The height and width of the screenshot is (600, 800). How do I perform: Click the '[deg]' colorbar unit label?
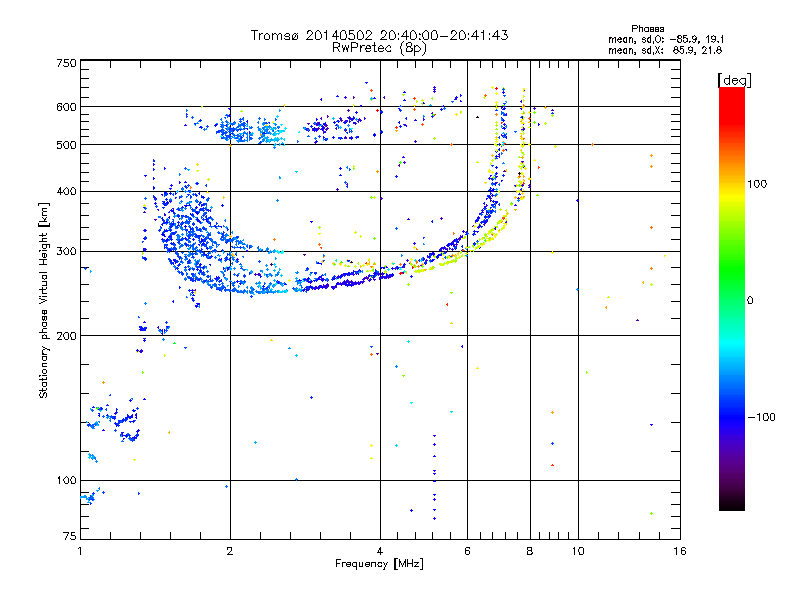[734, 81]
